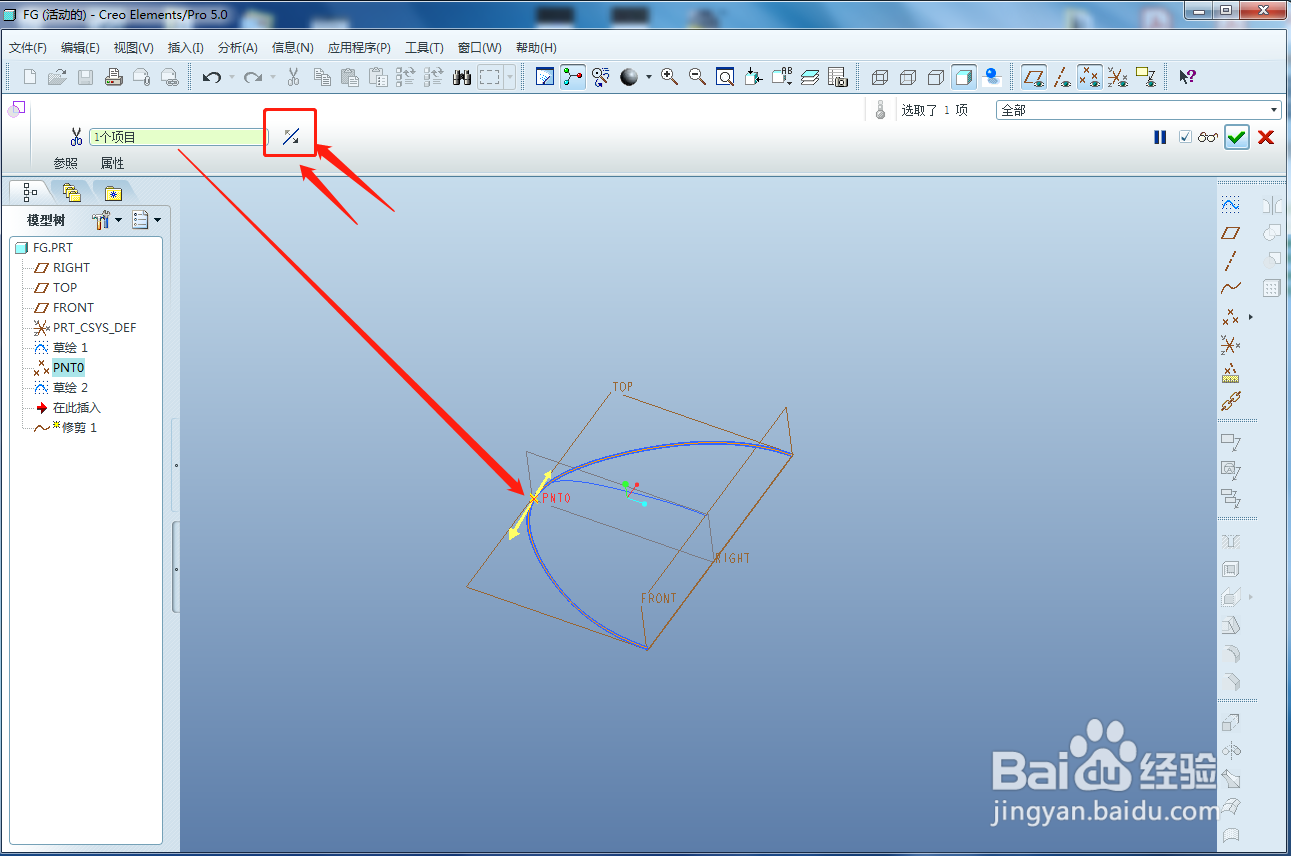Cancel the trim with red X
The image size is (1291, 856).
pyautogui.click(x=1266, y=137)
